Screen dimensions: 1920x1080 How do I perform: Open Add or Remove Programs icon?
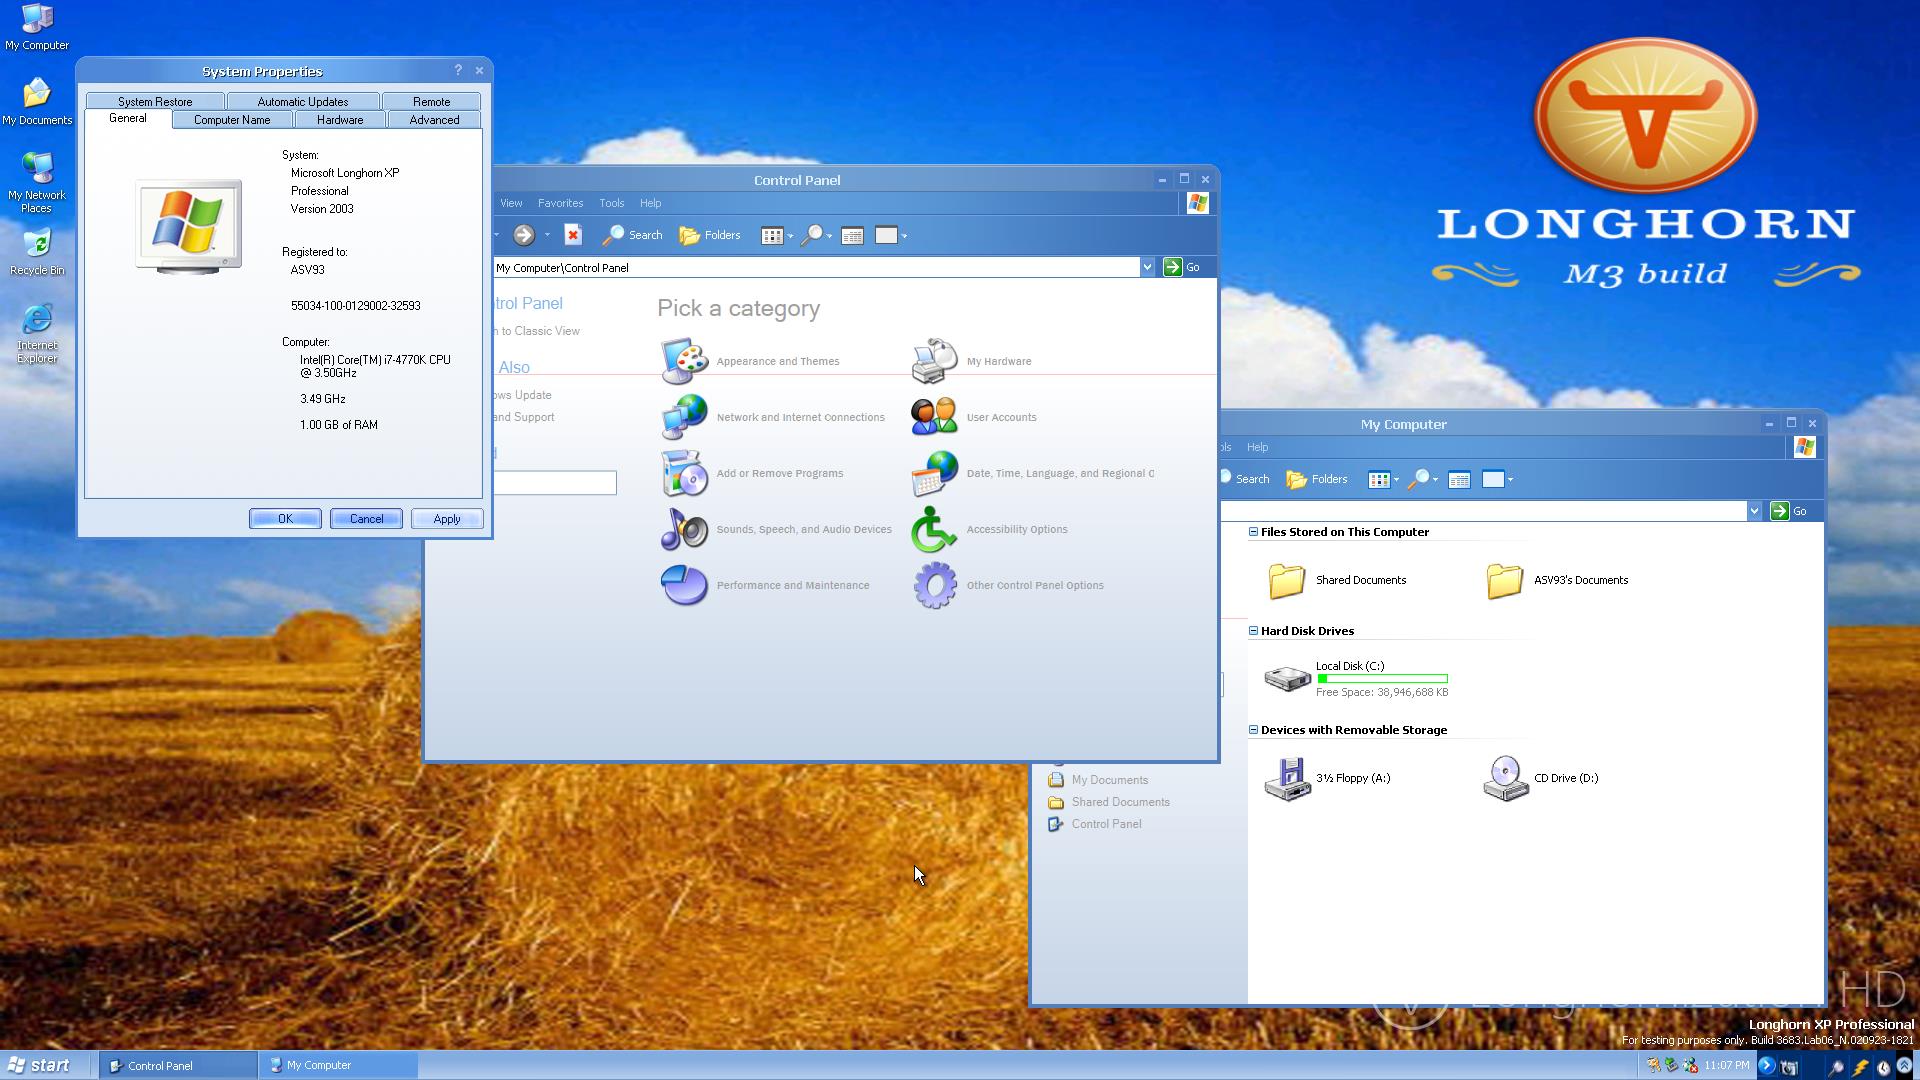point(684,473)
